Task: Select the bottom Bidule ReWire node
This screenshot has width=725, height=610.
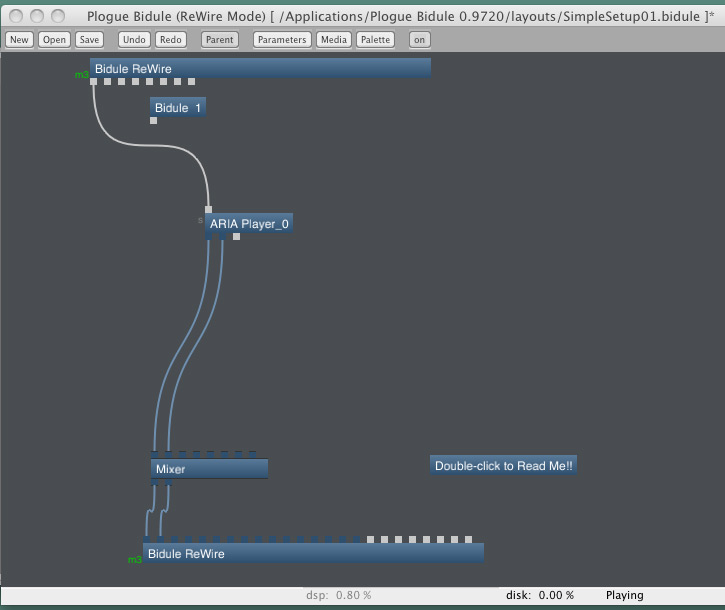Action: coord(313,553)
